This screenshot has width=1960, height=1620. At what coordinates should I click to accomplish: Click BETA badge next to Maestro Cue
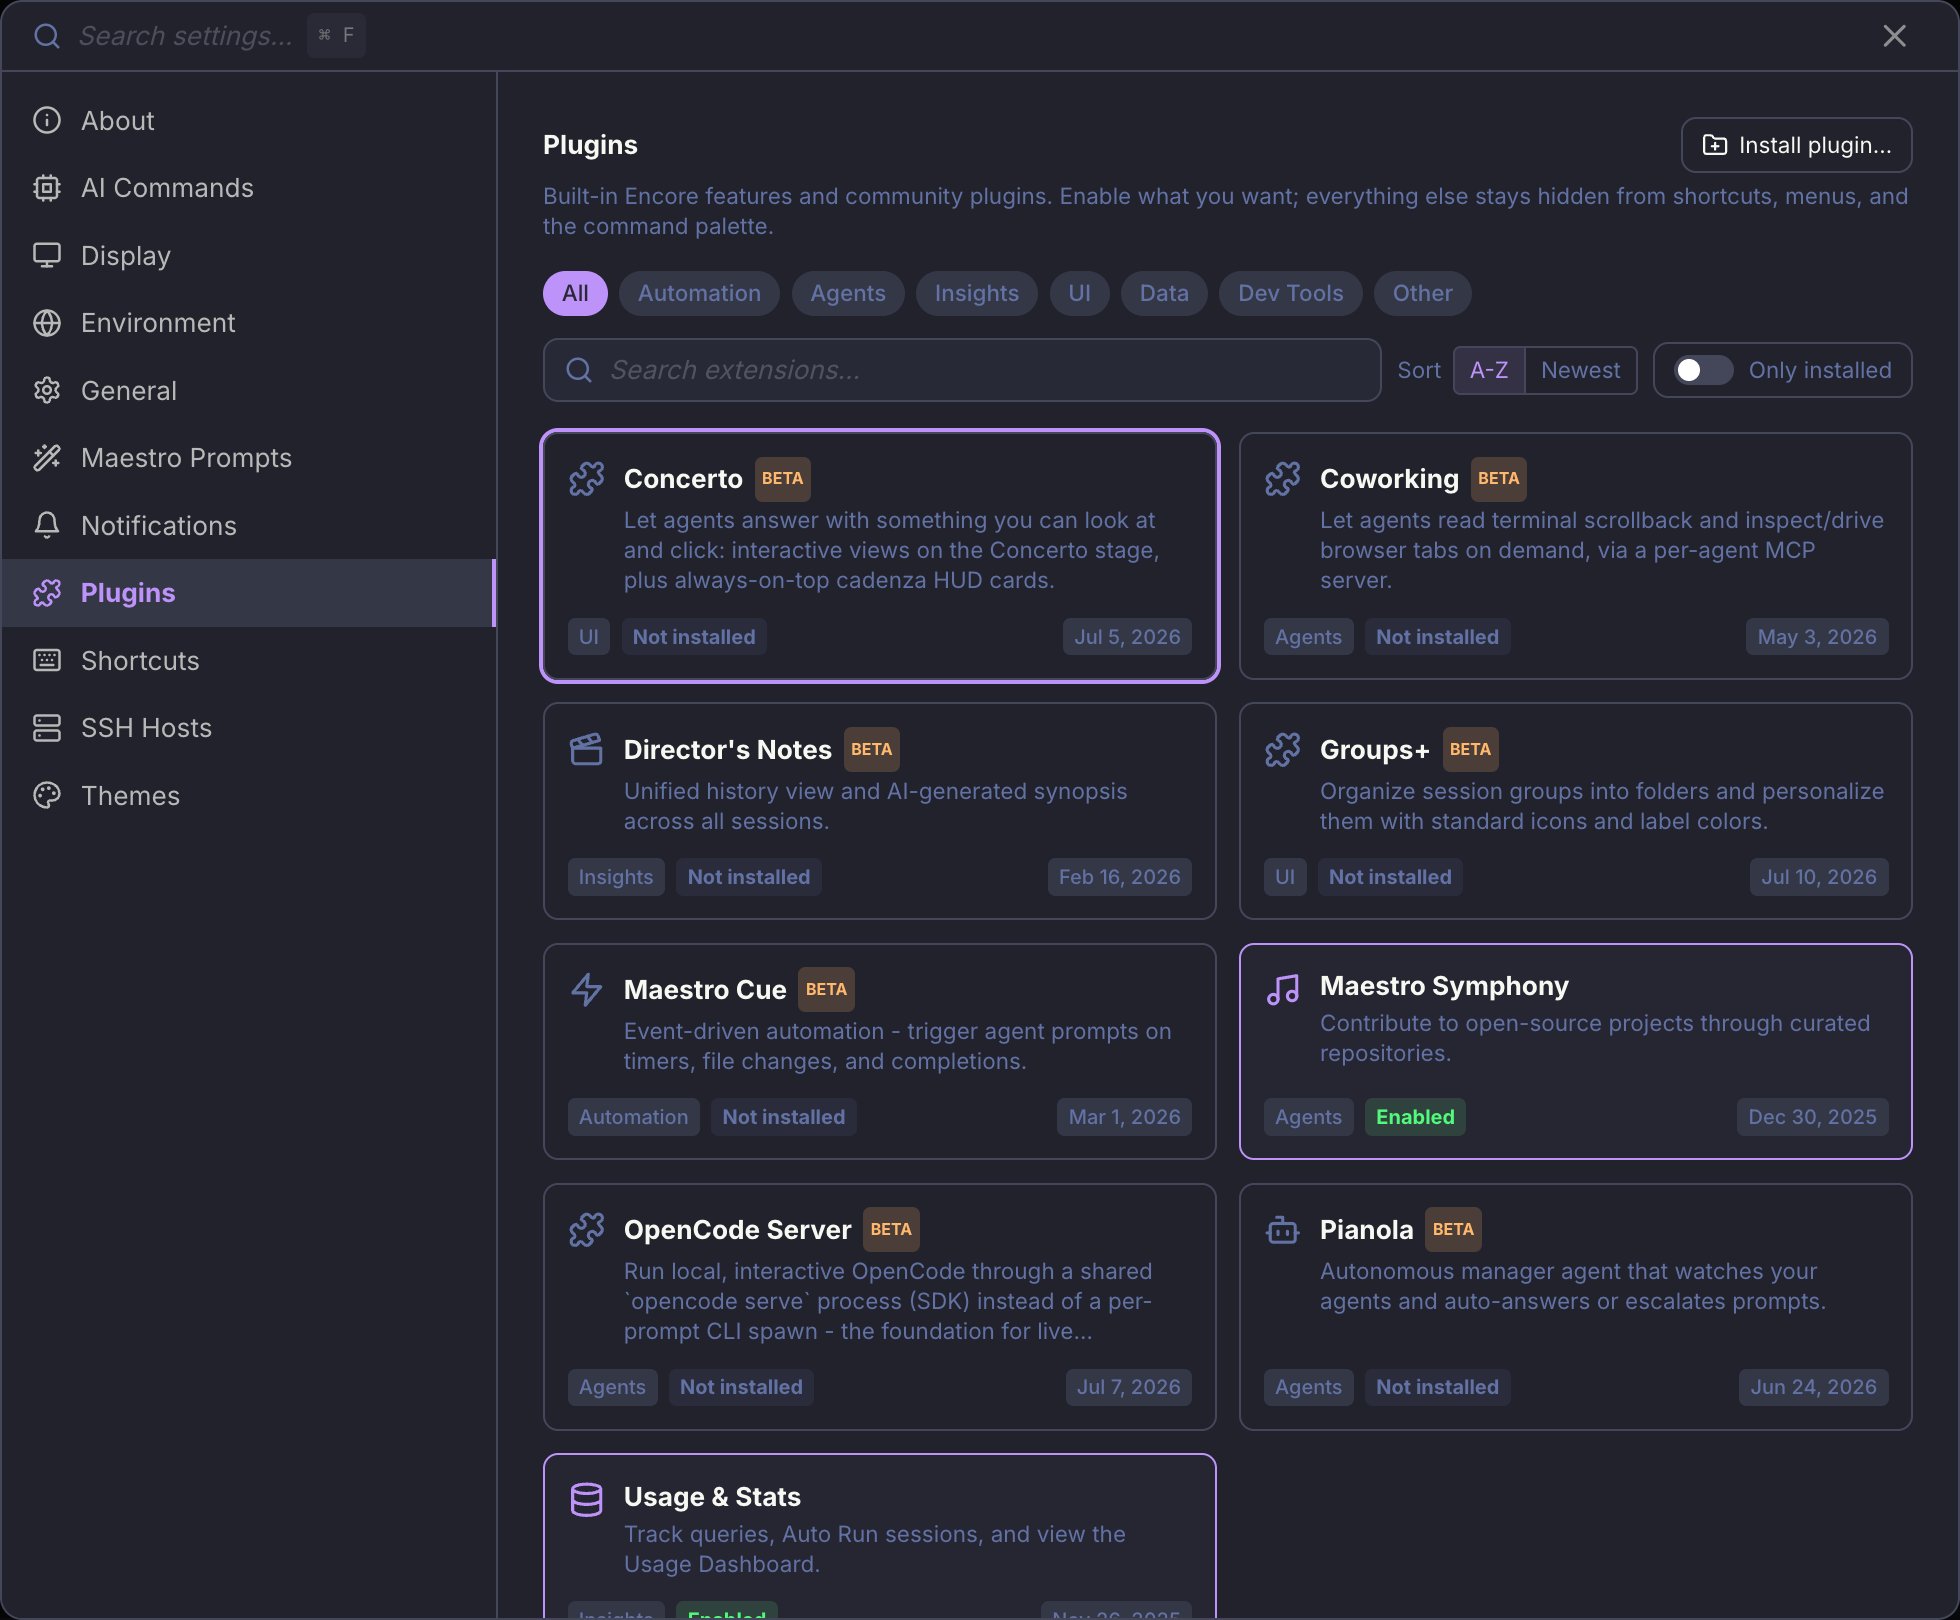pyautogui.click(x=826, y=989)
